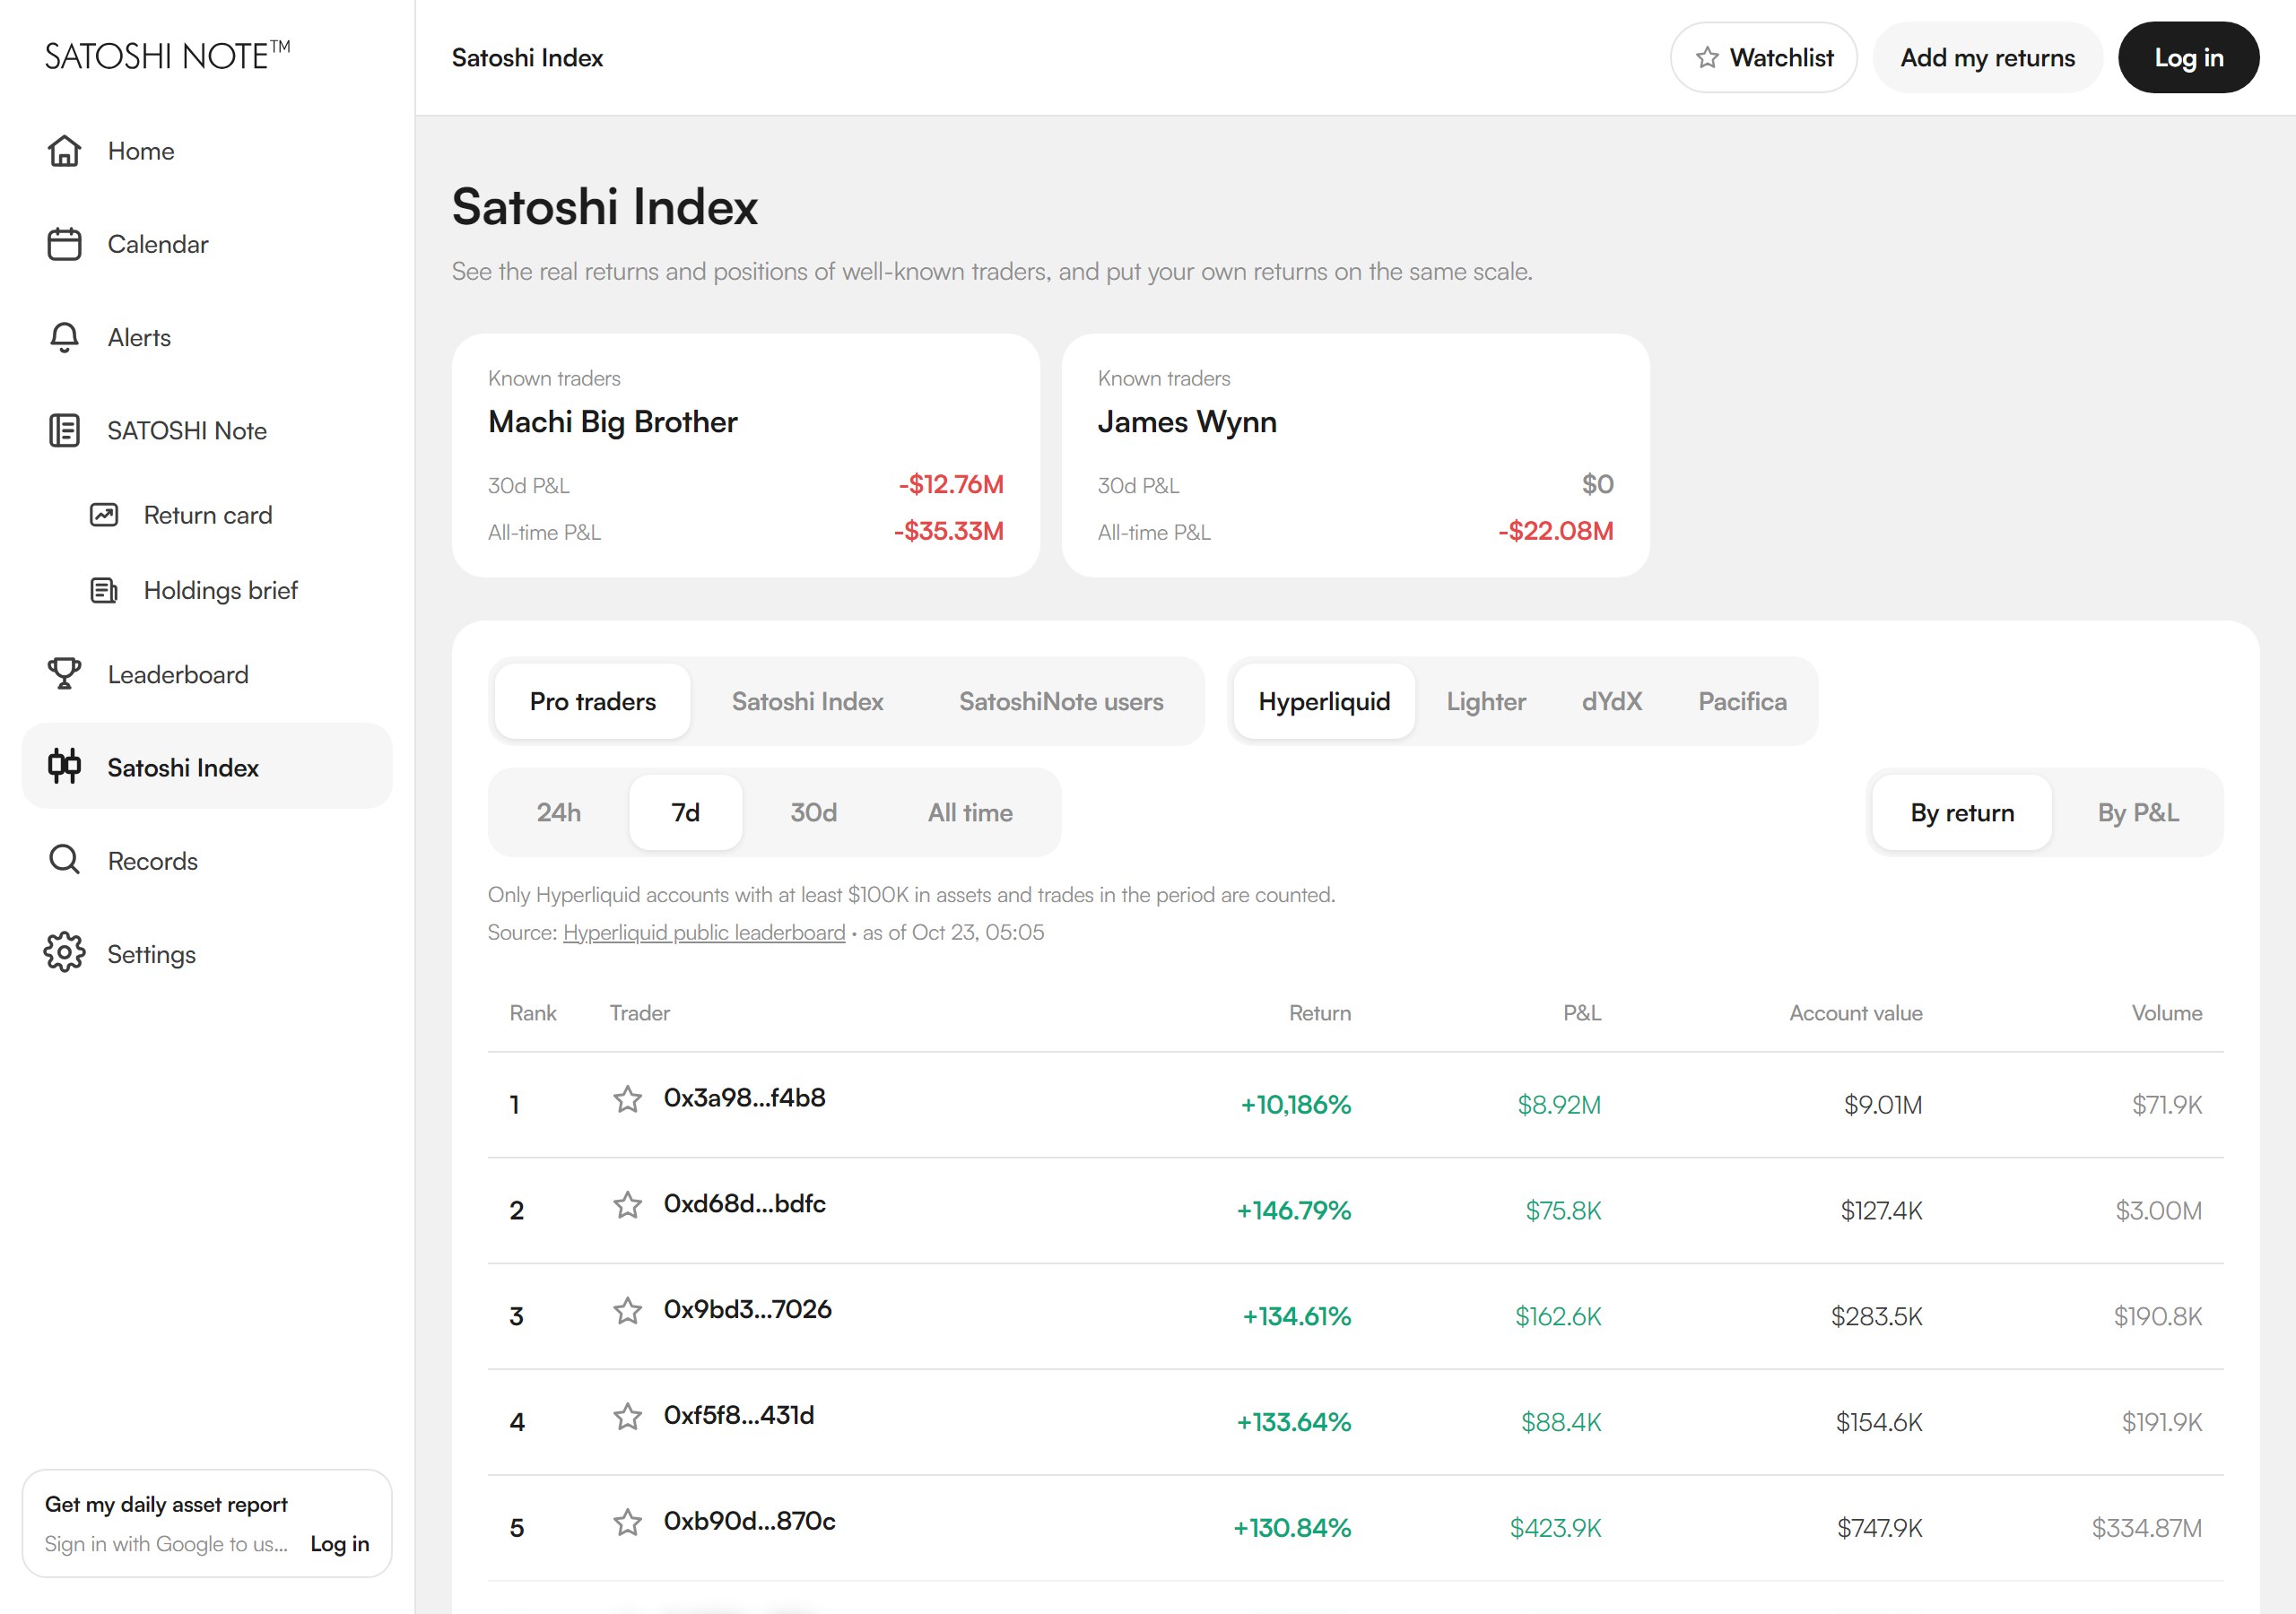Screen dimensions: 2296x1614
Task: Open James Wynn trader card
Action: click(1355, 455)
